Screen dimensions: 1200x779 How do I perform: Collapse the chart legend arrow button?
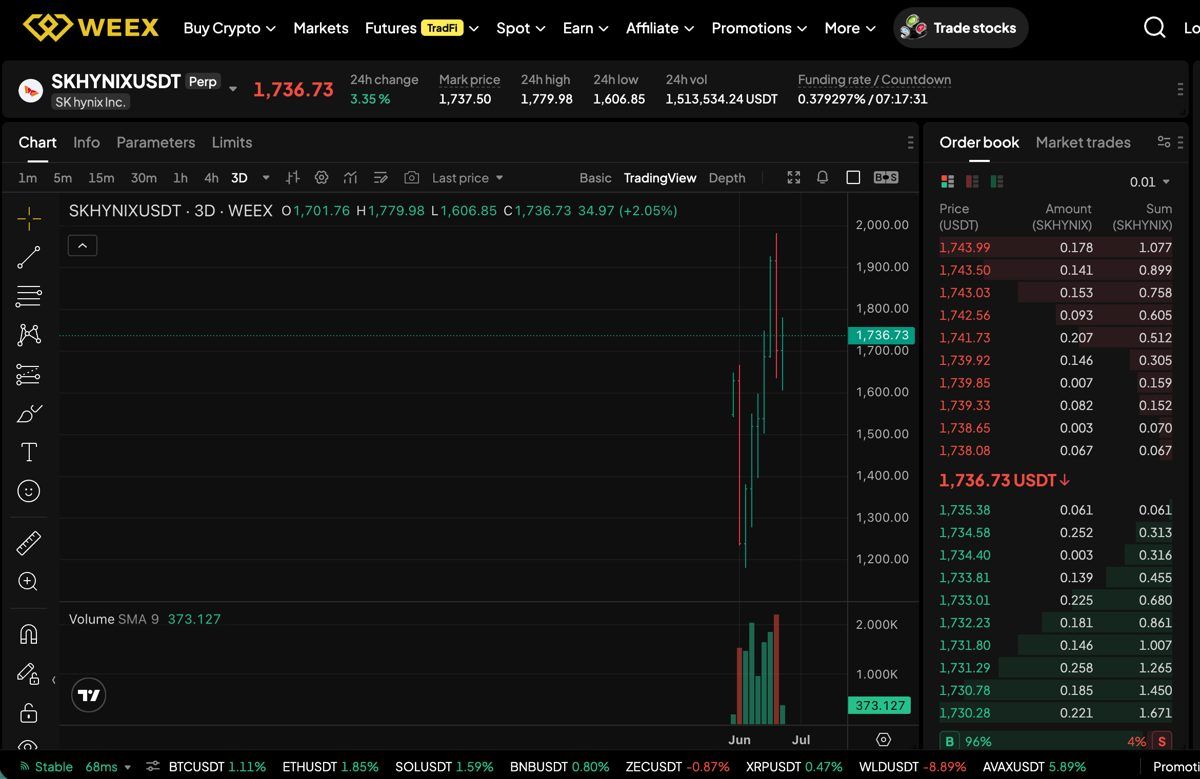(x=82, y=245)
